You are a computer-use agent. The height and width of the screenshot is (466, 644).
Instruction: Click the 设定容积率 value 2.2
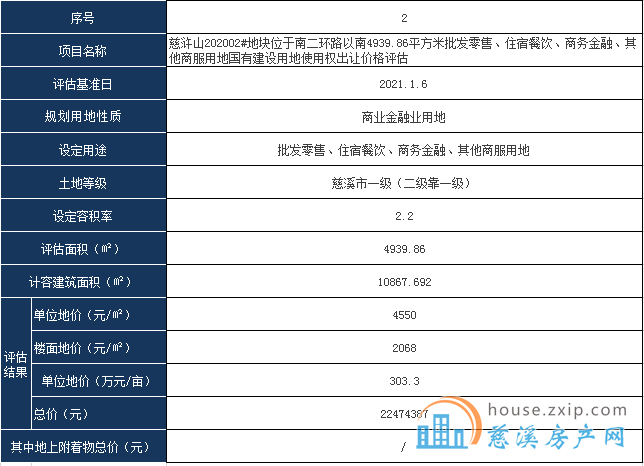403,216
